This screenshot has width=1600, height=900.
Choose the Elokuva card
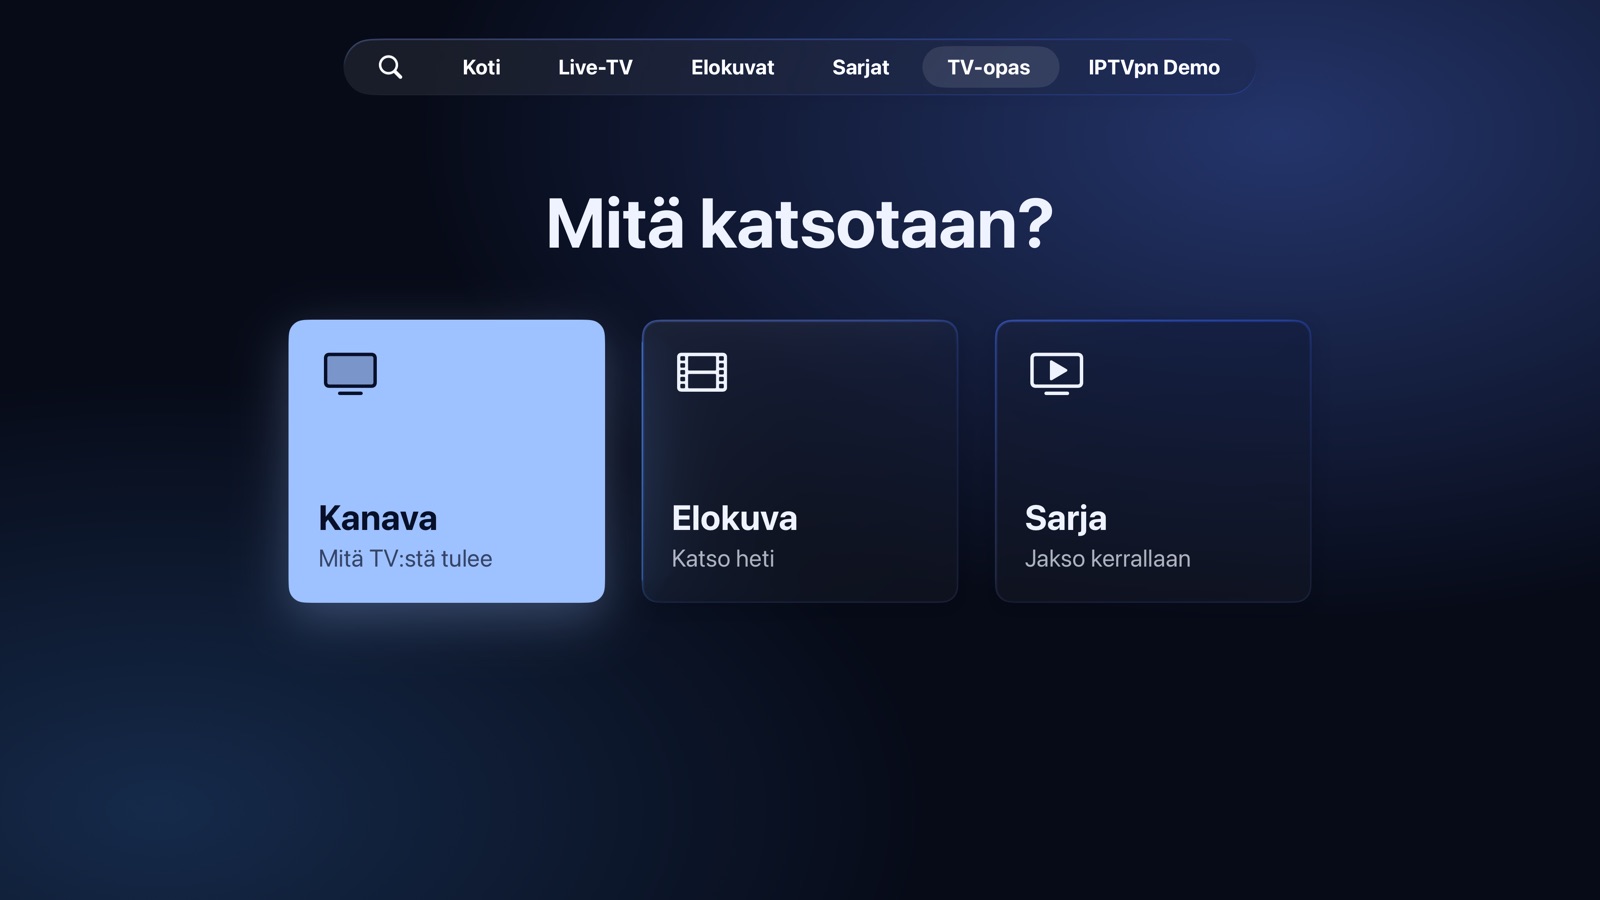[x=800, y=461]
